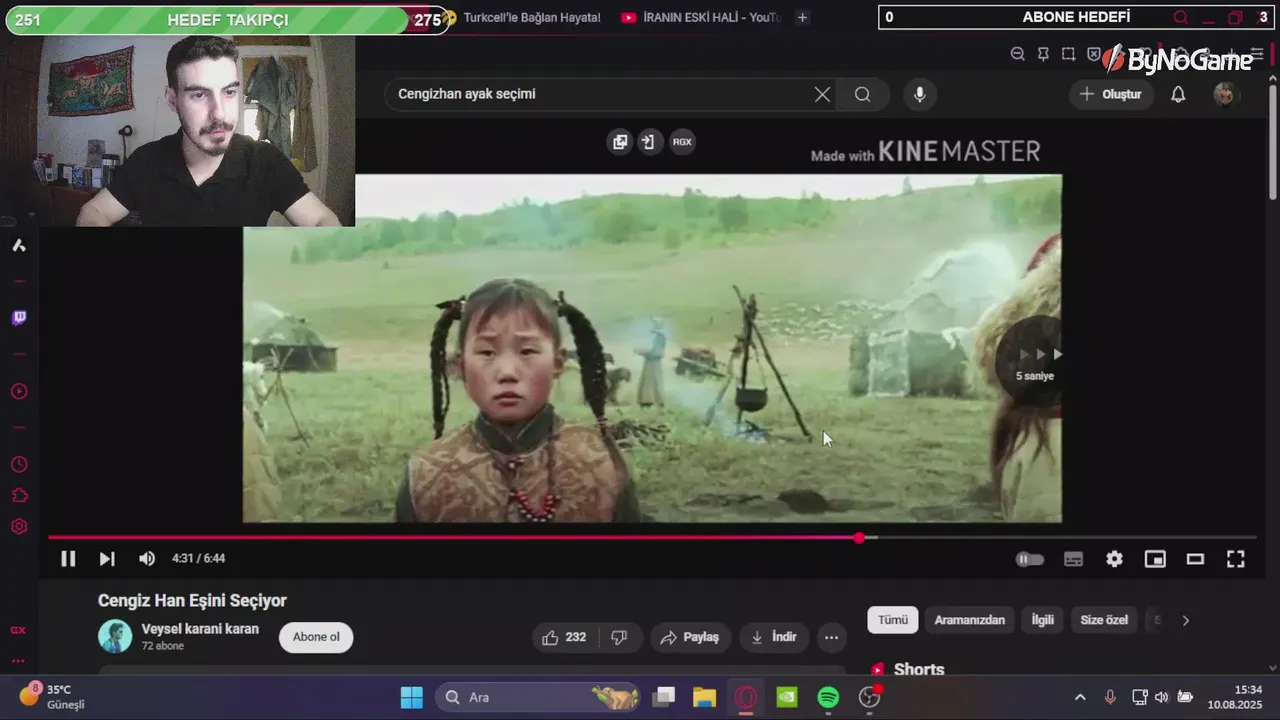Screen dimensions: 1280x720
Task: Open the sidebar player icon
Action: click(x=19, y=391)
